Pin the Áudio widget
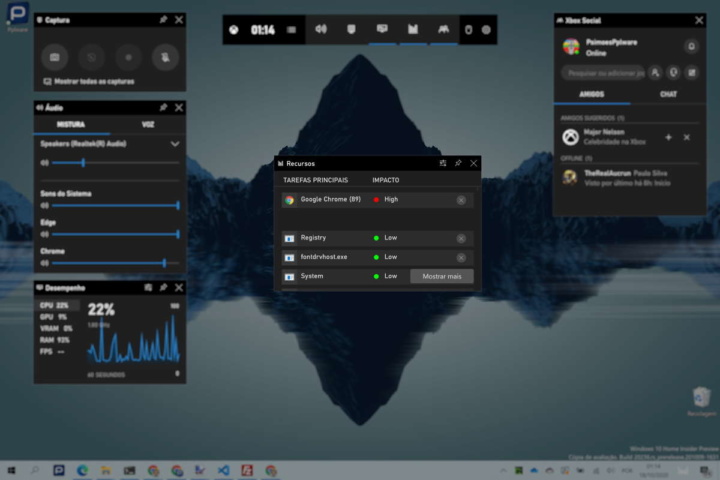720x480 pixels. pyautogui.click(x=163, y=107)
